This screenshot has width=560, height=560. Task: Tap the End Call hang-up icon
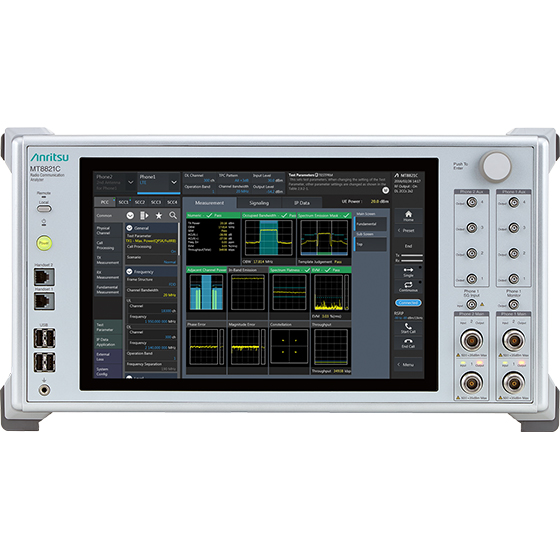(x=408, y=344)
